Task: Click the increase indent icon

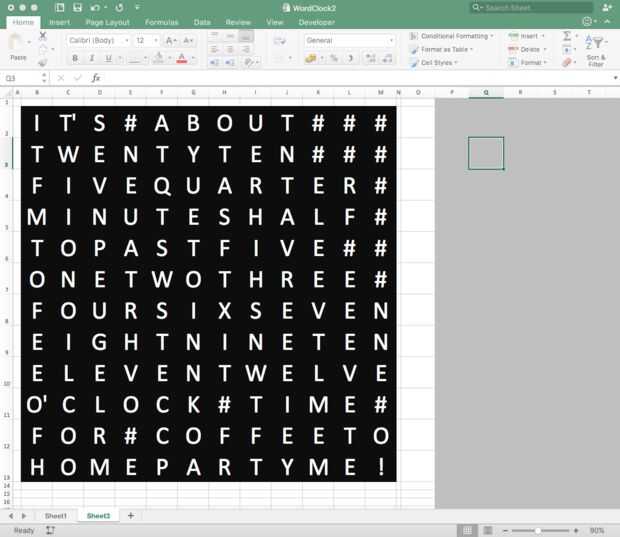Action: [230, 62]
